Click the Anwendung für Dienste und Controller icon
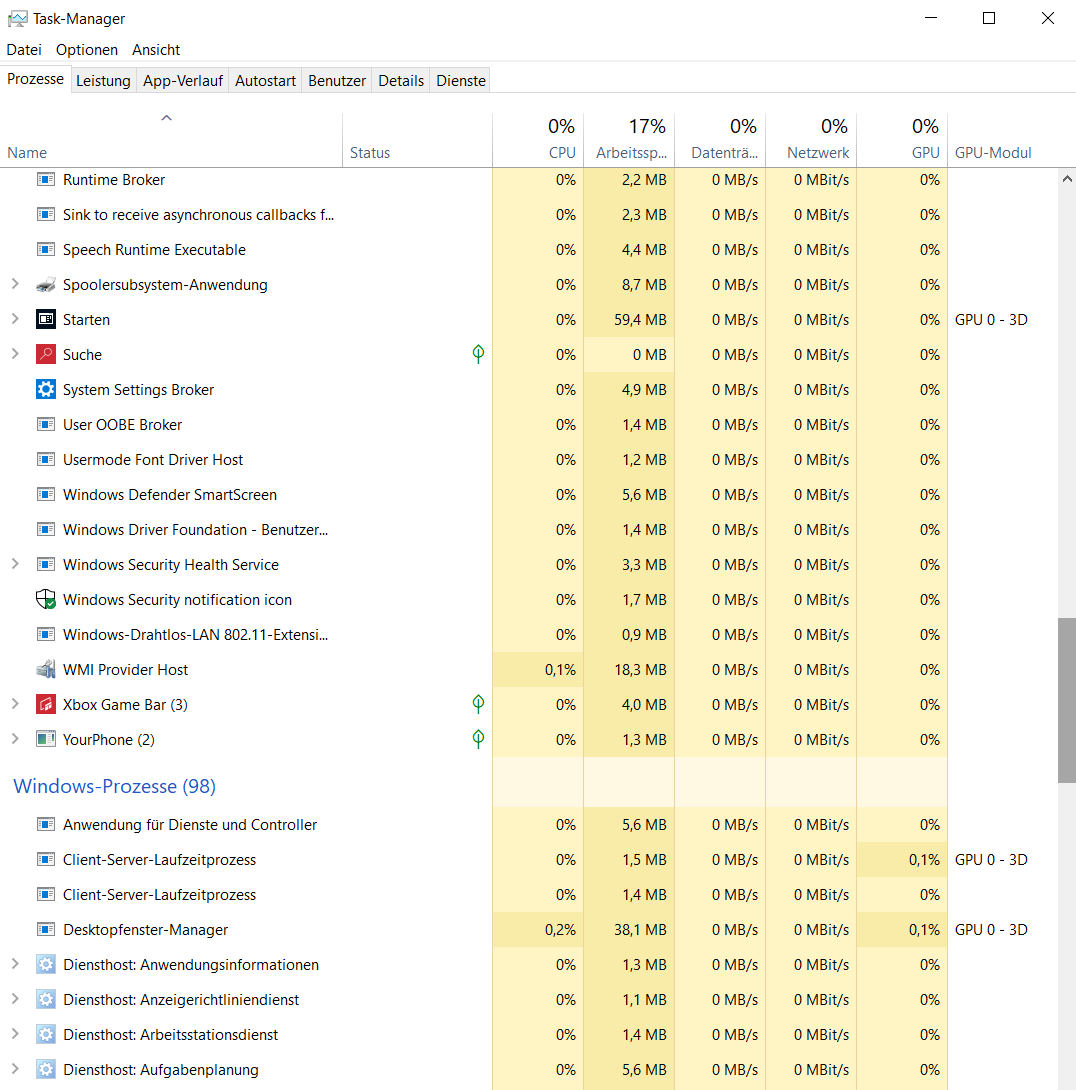1076x1090 pixels. (x=46, y=824)
